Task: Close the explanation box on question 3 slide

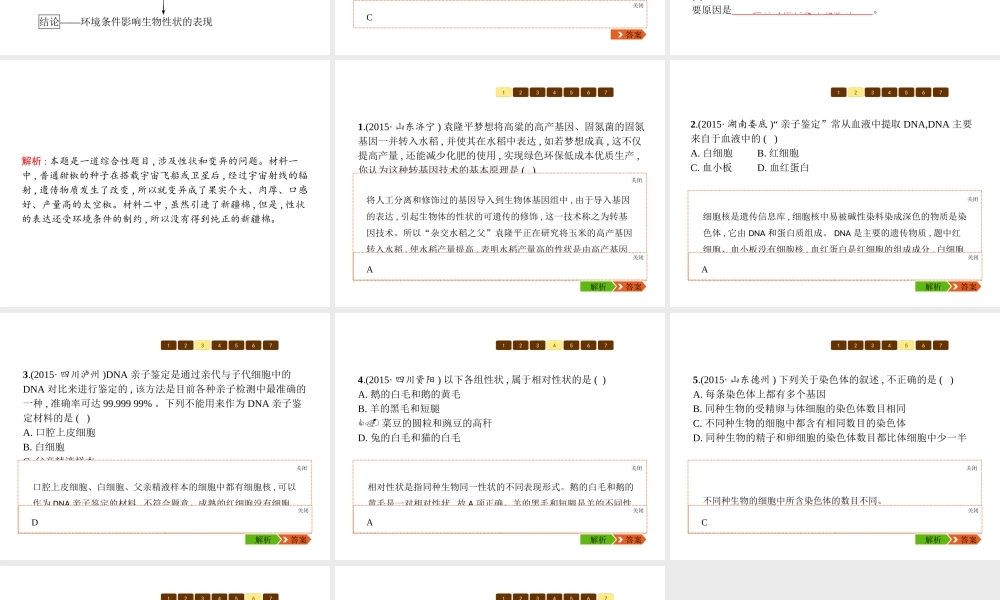Action: pyautogui.click(x=303, y=468)
